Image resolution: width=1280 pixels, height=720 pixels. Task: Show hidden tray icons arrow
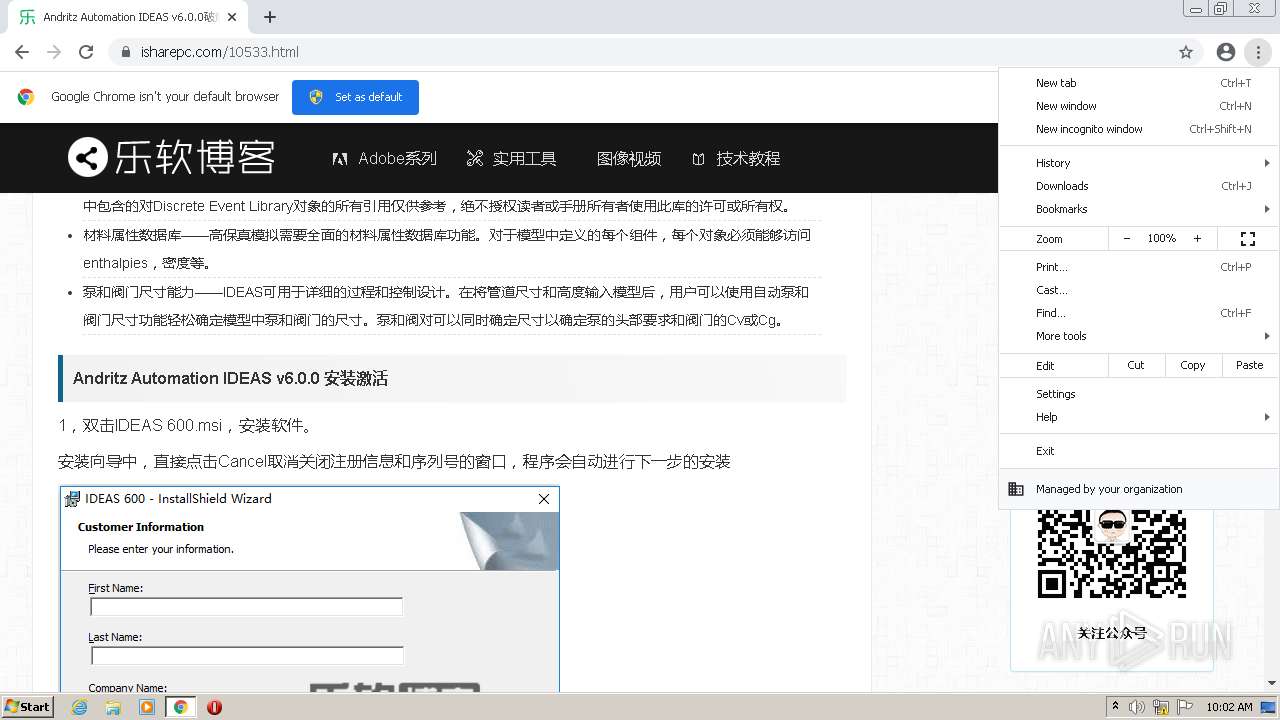(1115, 707)
